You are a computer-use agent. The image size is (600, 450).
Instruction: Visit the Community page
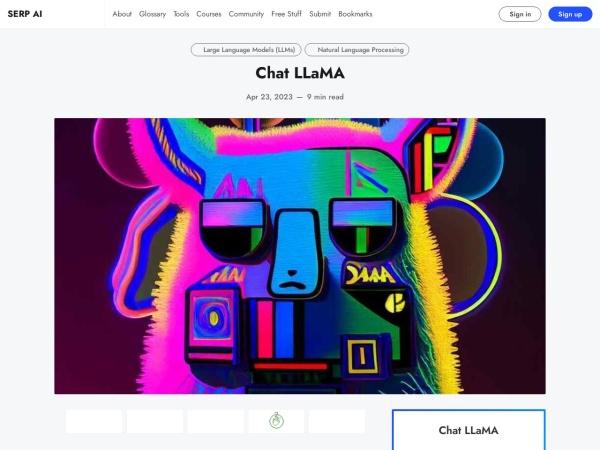tap(246, 14)
